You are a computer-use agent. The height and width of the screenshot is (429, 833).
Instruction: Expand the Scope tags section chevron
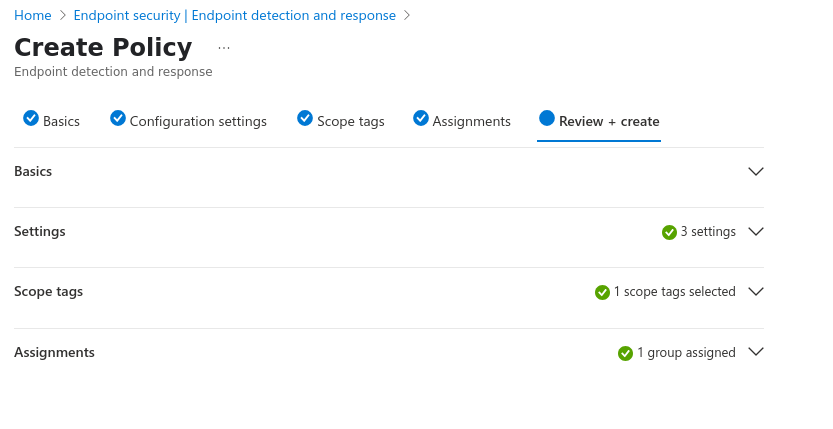pyautogui.click(x=756, y=292)
